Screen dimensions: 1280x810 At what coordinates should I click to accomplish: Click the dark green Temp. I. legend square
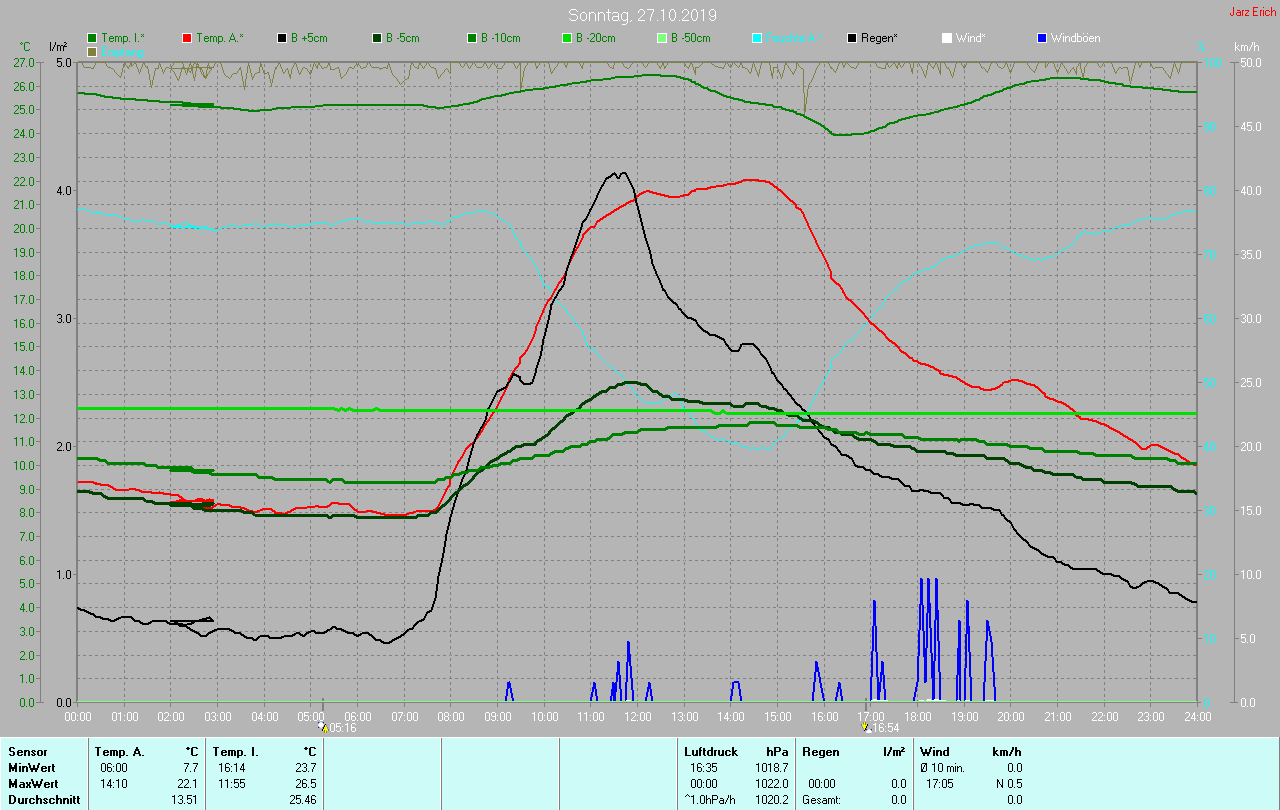(x=93, y=38)
